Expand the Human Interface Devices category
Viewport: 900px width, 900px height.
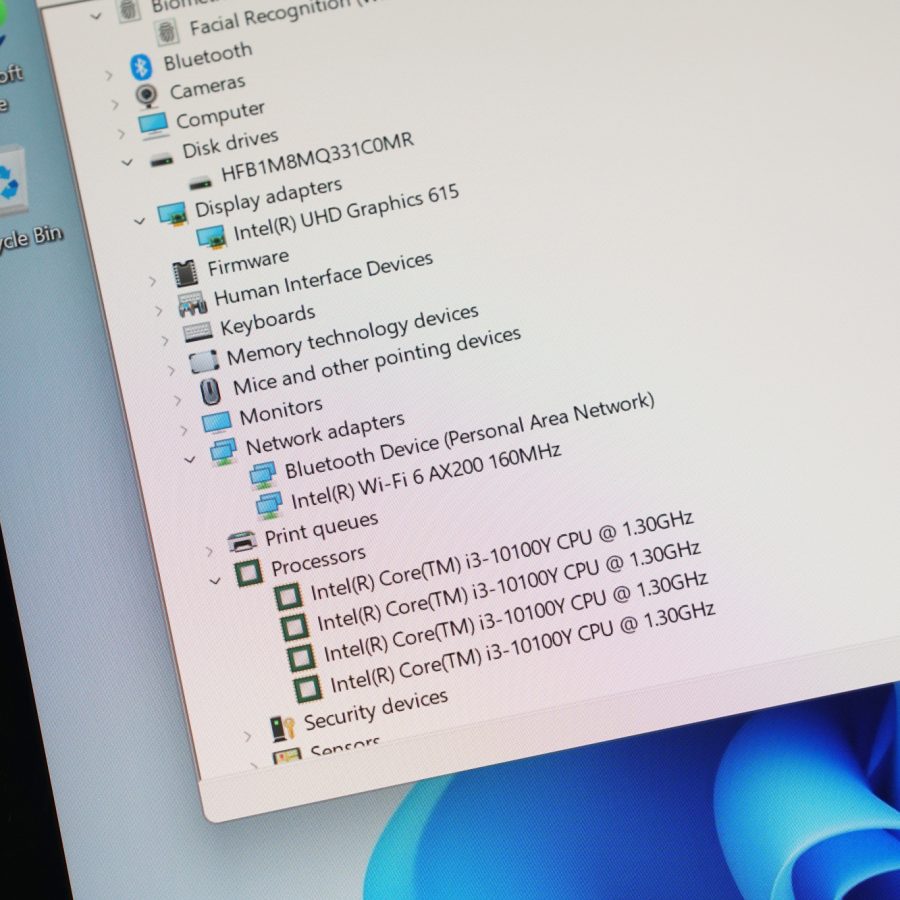158,311
